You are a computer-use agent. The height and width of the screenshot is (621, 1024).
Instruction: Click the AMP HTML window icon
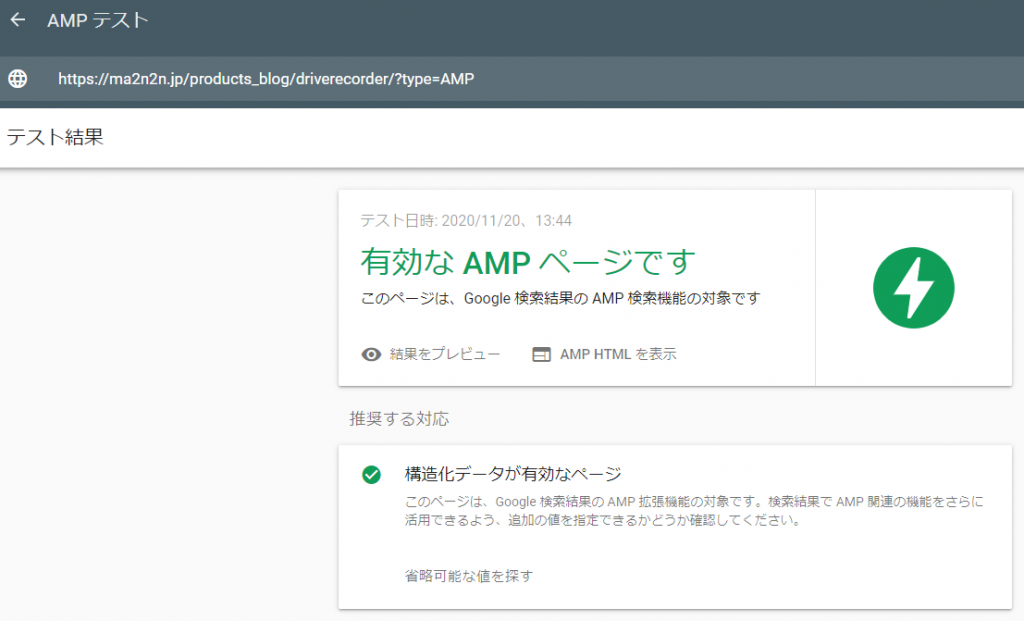pyautogui.click(x=541, y=354)
